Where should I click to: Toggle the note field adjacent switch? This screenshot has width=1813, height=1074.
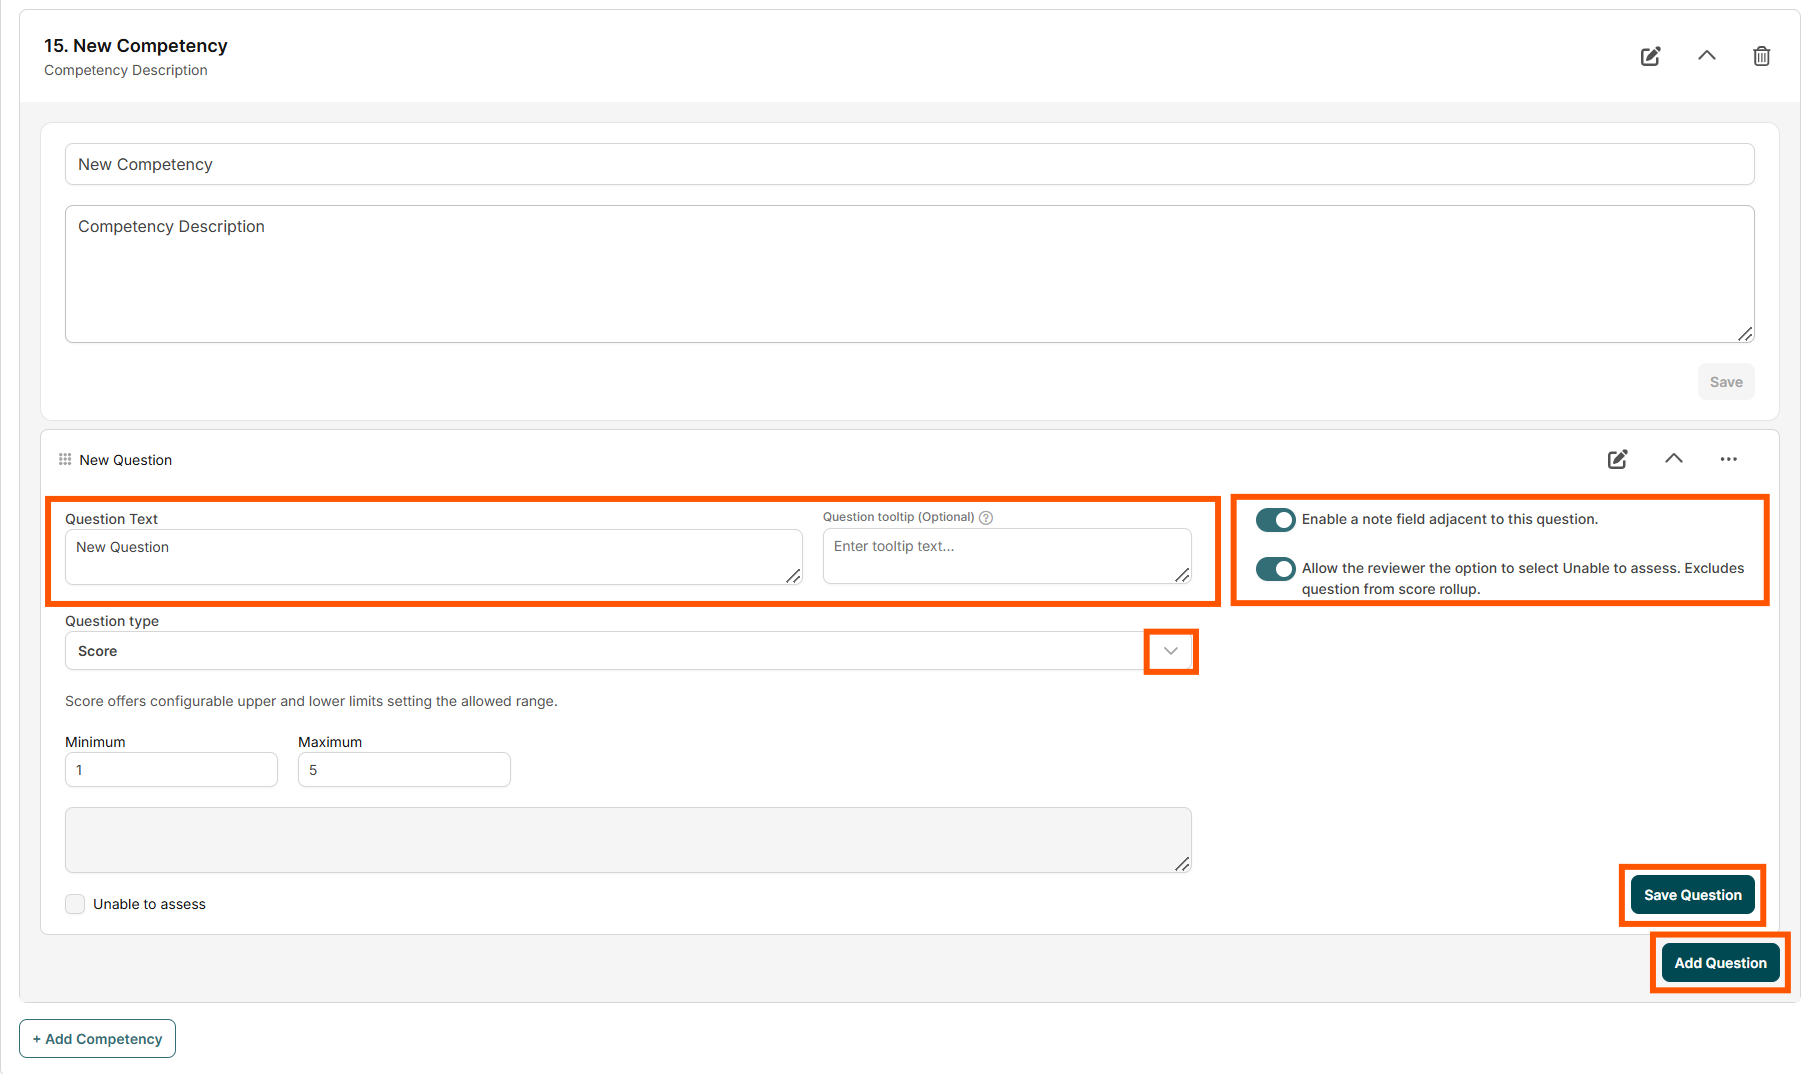[1275, 520]
